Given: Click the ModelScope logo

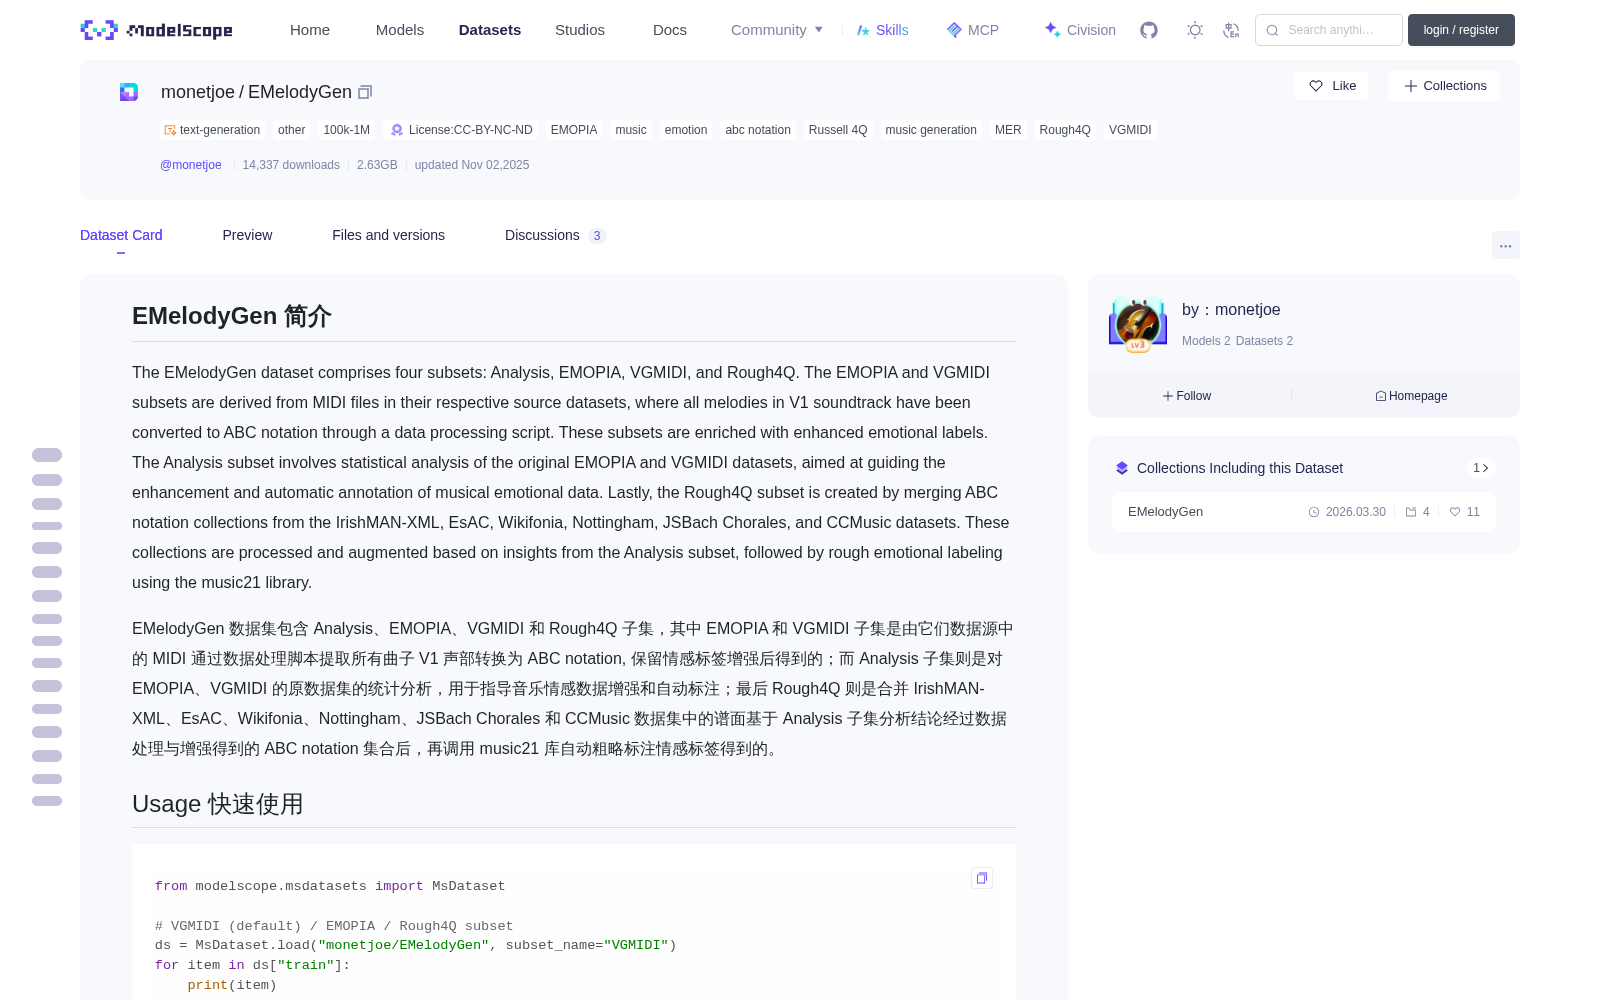Looking at the screenshot, I should point(157,30).
